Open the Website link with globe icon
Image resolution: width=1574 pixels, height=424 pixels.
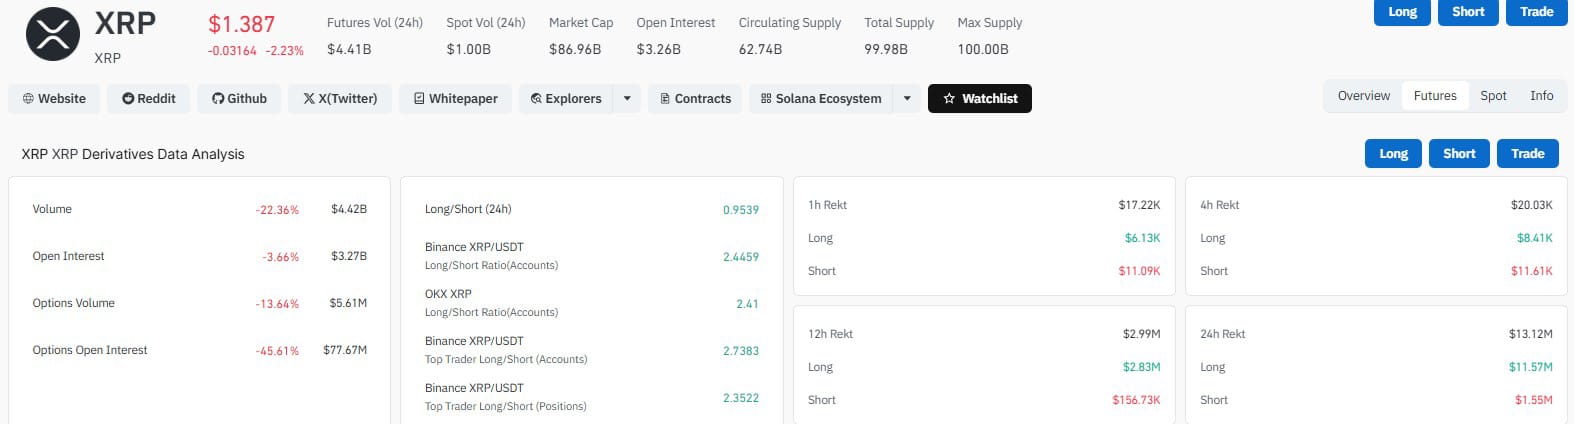(54, 98)
